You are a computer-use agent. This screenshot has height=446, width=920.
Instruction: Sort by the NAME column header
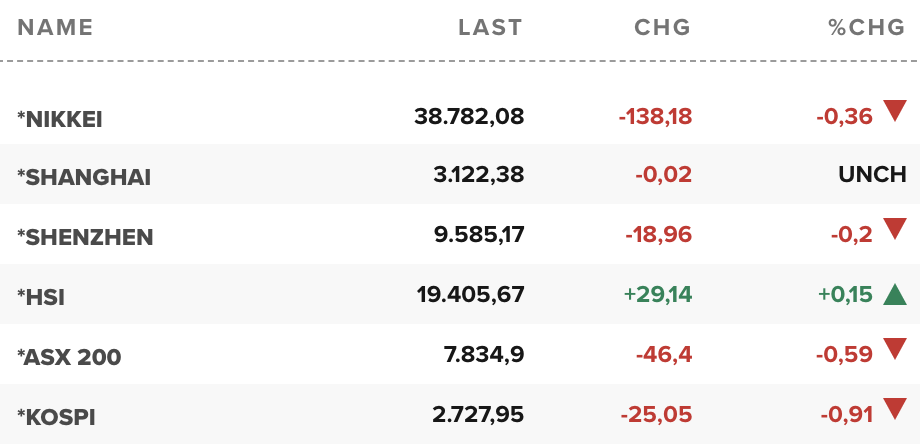[55, 28]
